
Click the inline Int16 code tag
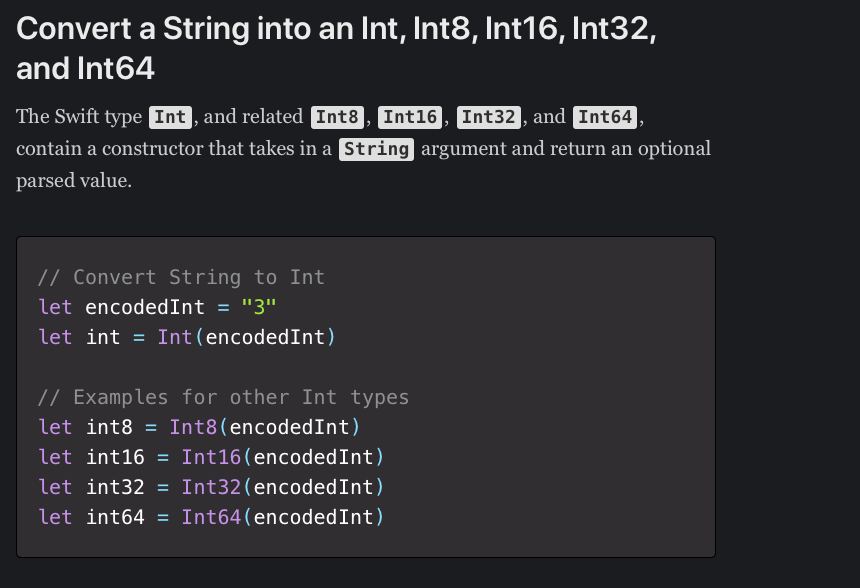tap(410, 117)
